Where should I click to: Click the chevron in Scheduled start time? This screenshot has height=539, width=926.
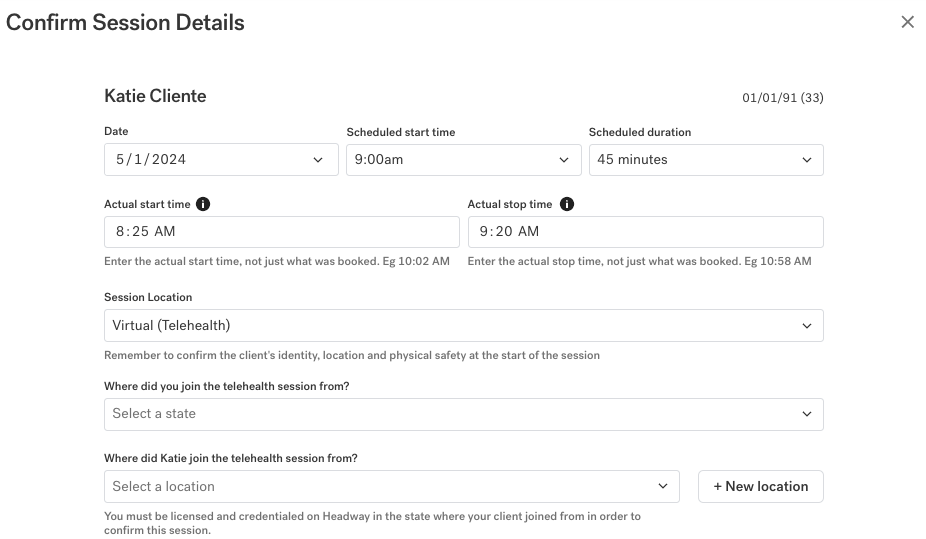pyautogui.click(x=562, y=160)
